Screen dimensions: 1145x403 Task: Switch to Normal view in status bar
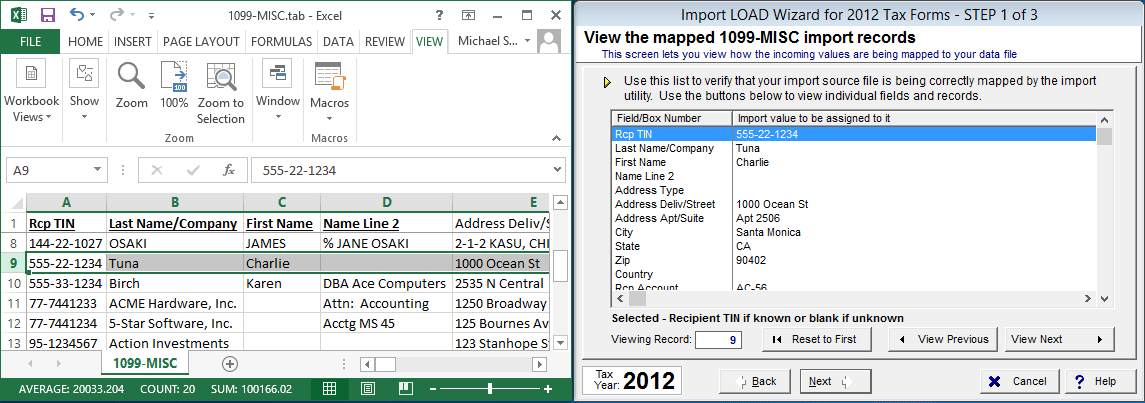point(329,388)
